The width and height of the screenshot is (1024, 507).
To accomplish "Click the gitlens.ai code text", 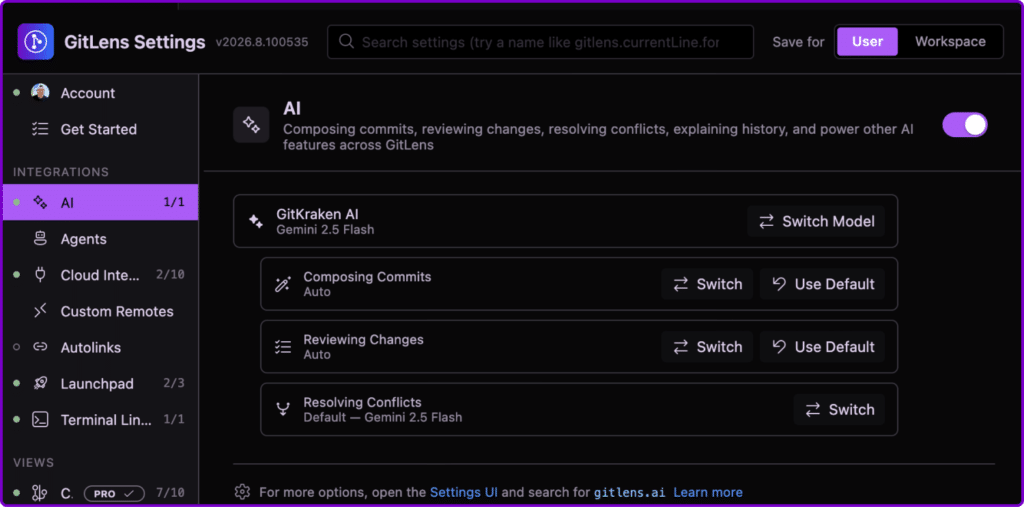I will [x=630, y=492].
